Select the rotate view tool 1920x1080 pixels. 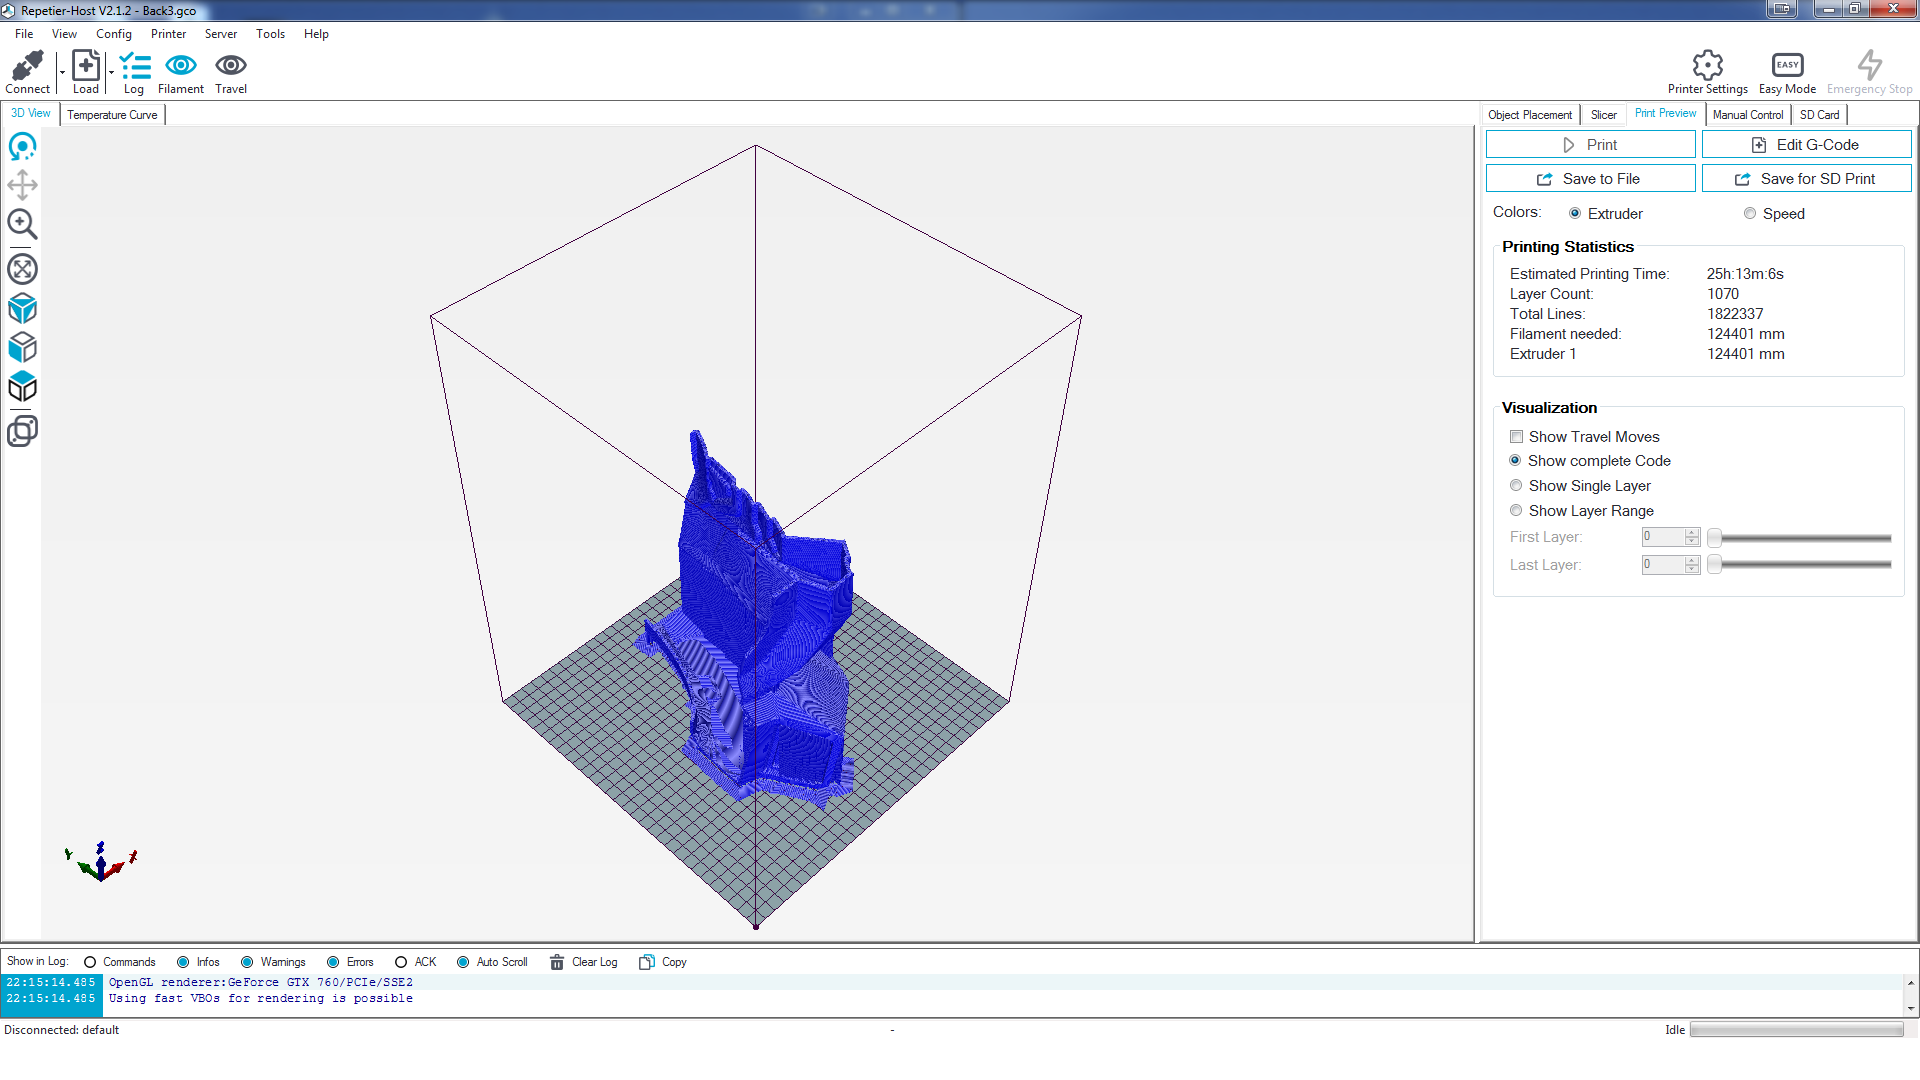pos(22,148)
